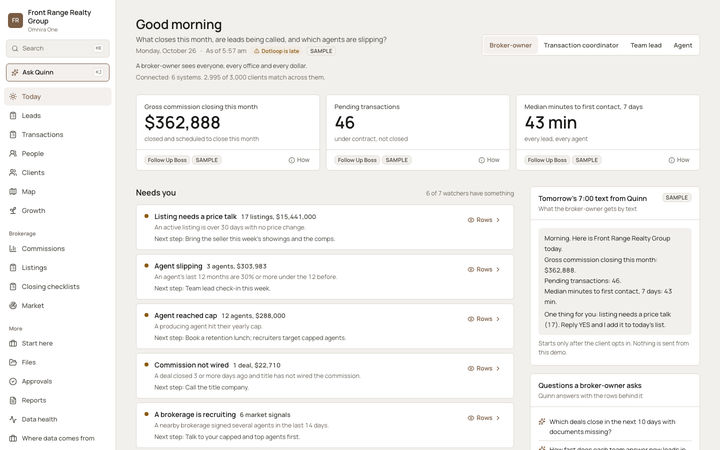Expand chevron on Agent slipping row

click(498, 270)
